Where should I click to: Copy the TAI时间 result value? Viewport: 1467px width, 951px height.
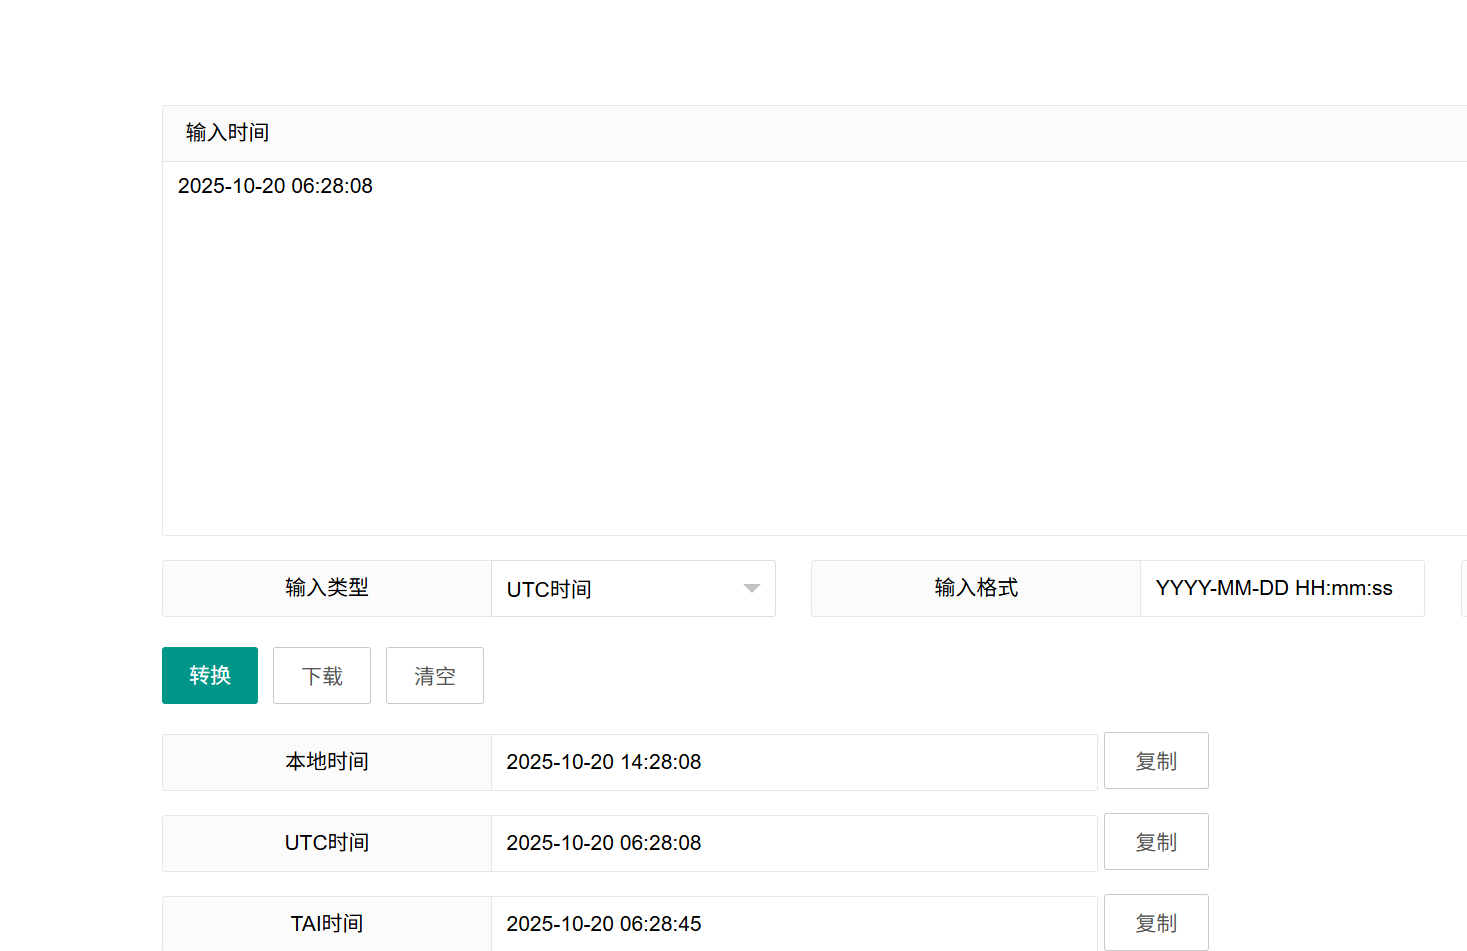[1156, 923]
